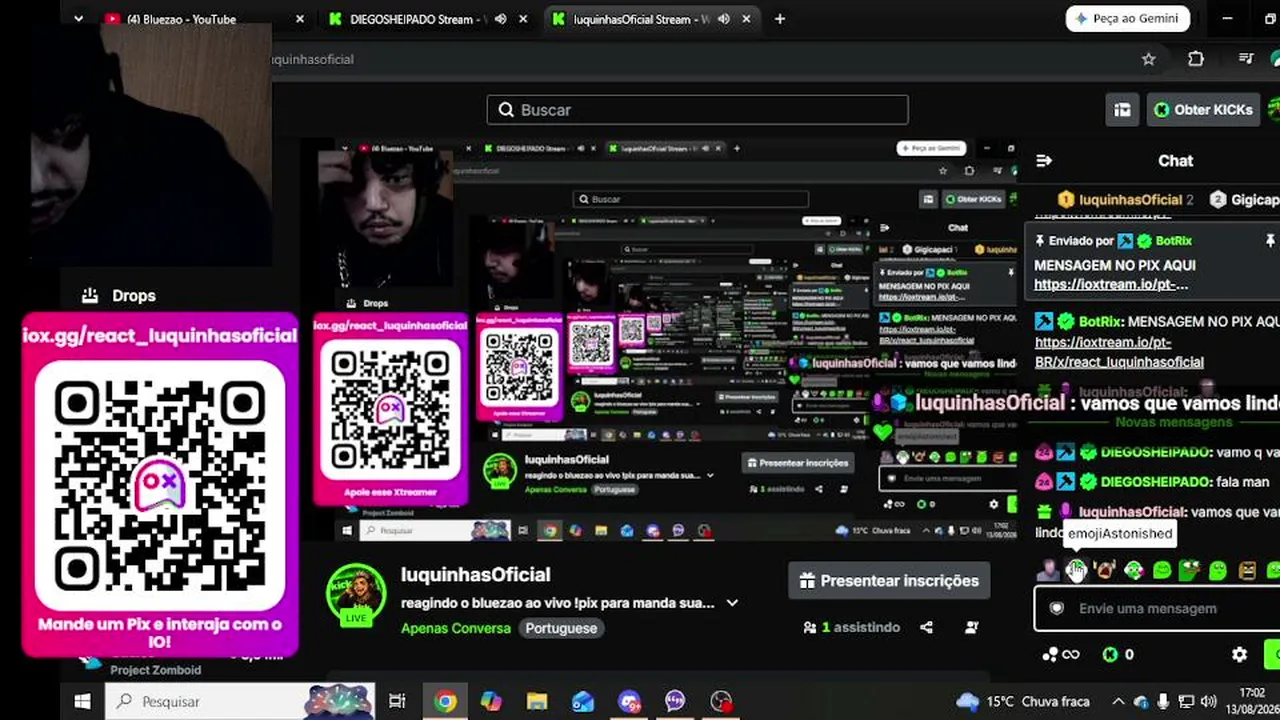Collapse the chat panel with the arrow icon
The height and width of the screenshot is (720, 1280).
pyautogui.click(x=1044, y=161)
